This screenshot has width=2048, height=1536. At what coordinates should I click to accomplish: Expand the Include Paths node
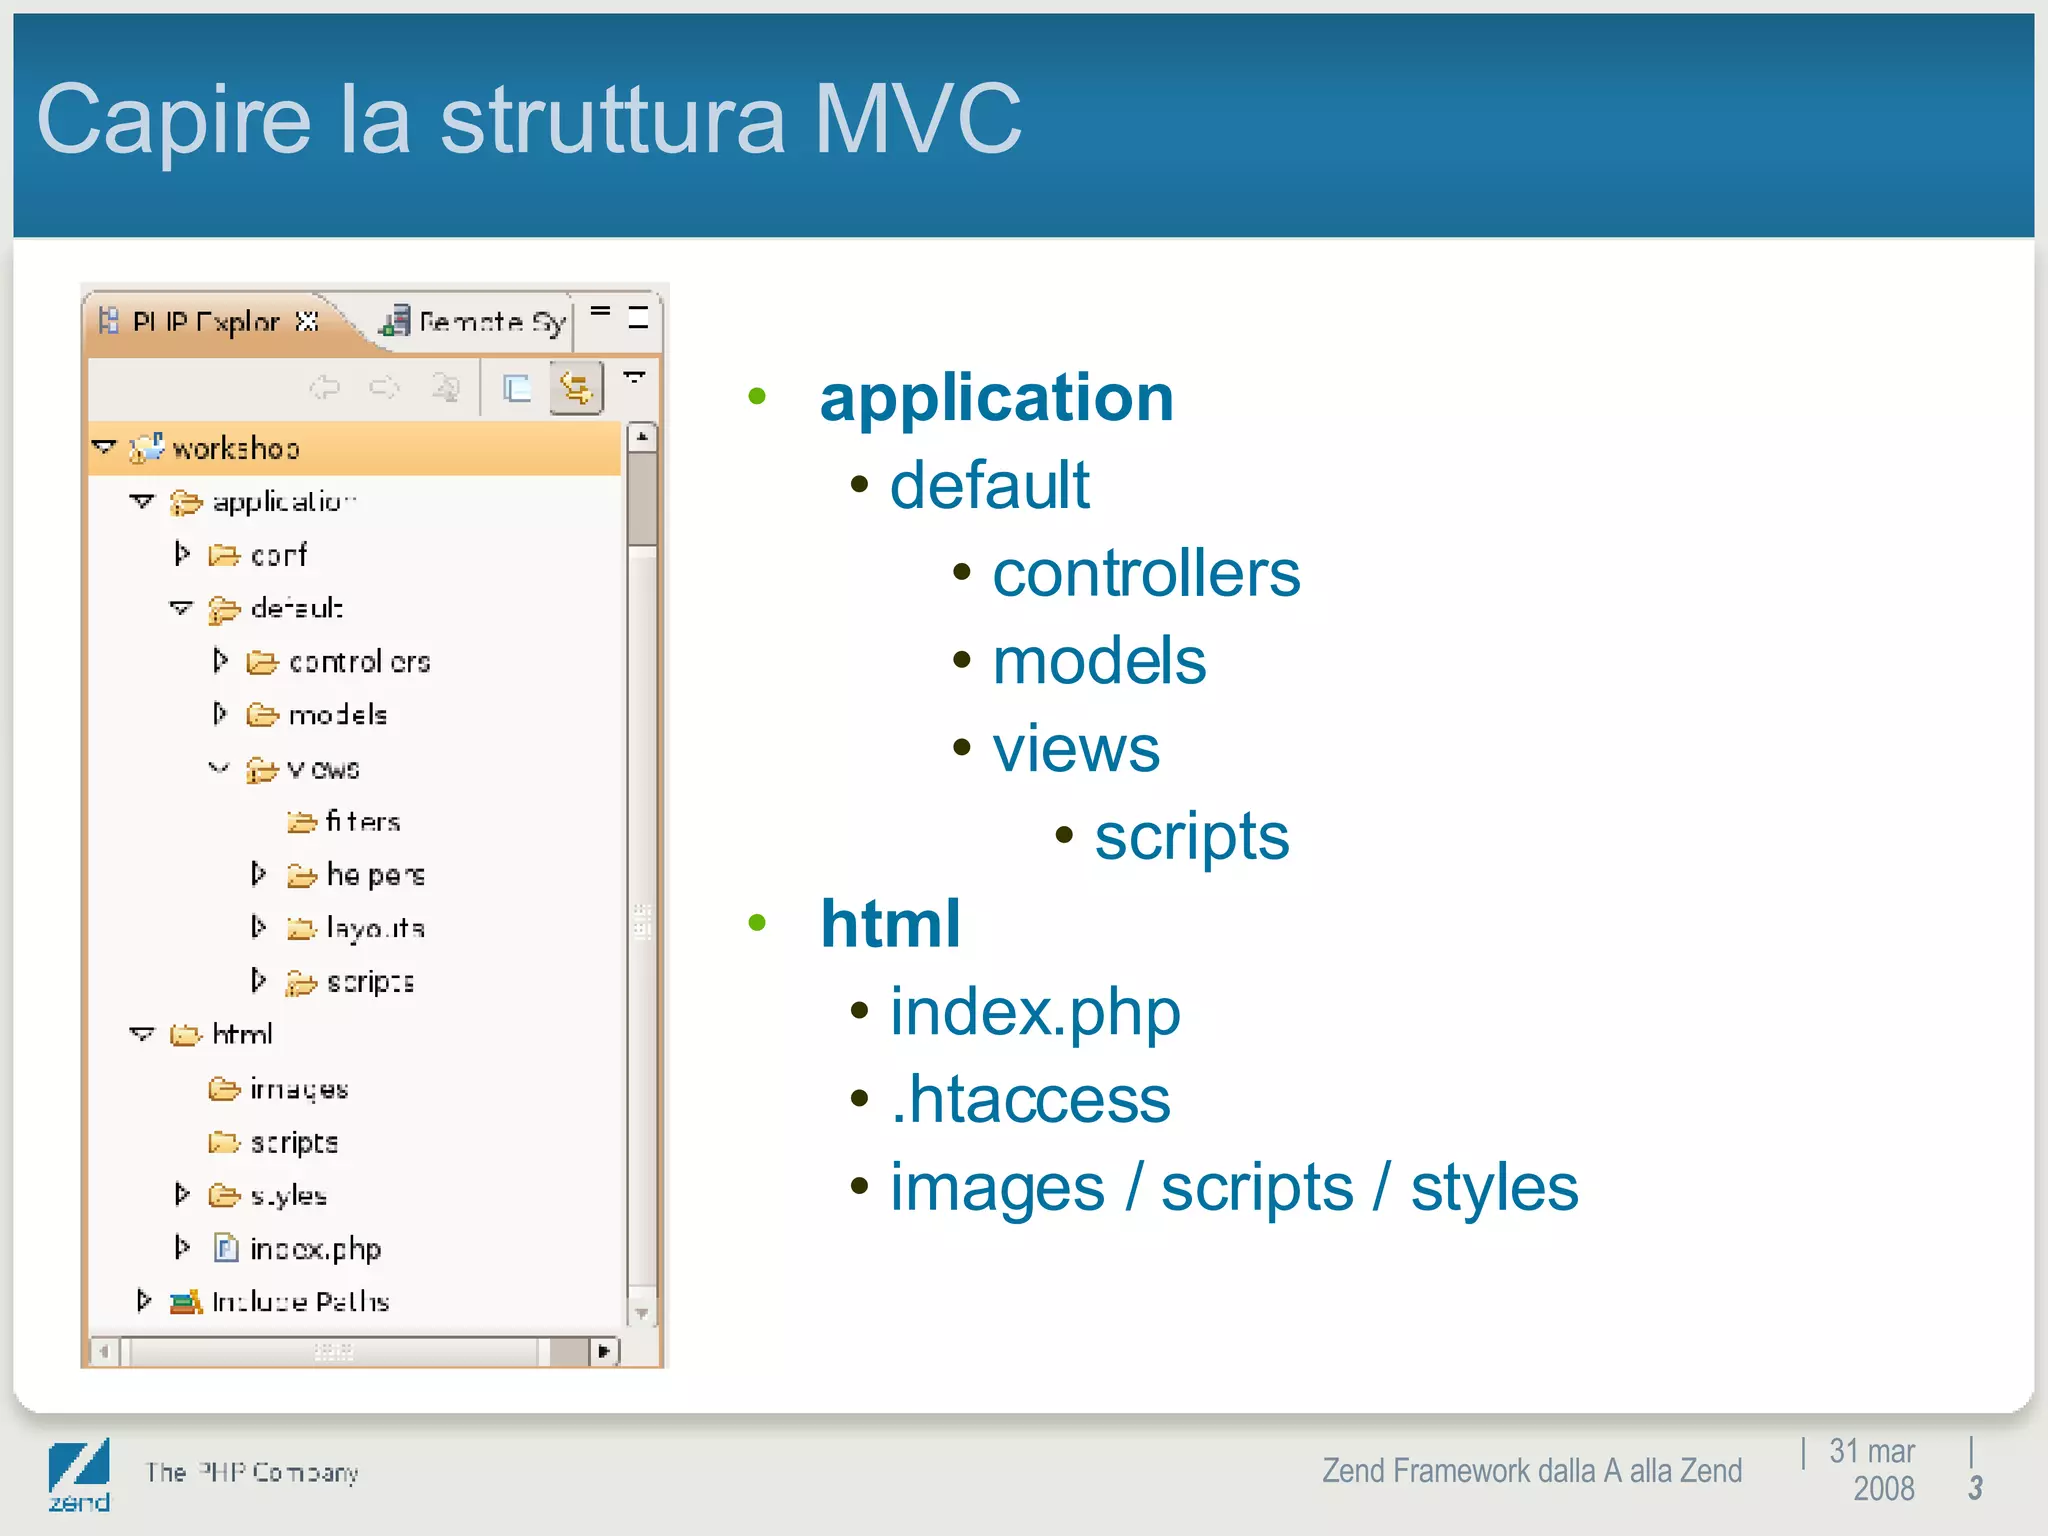(144, 1300)
